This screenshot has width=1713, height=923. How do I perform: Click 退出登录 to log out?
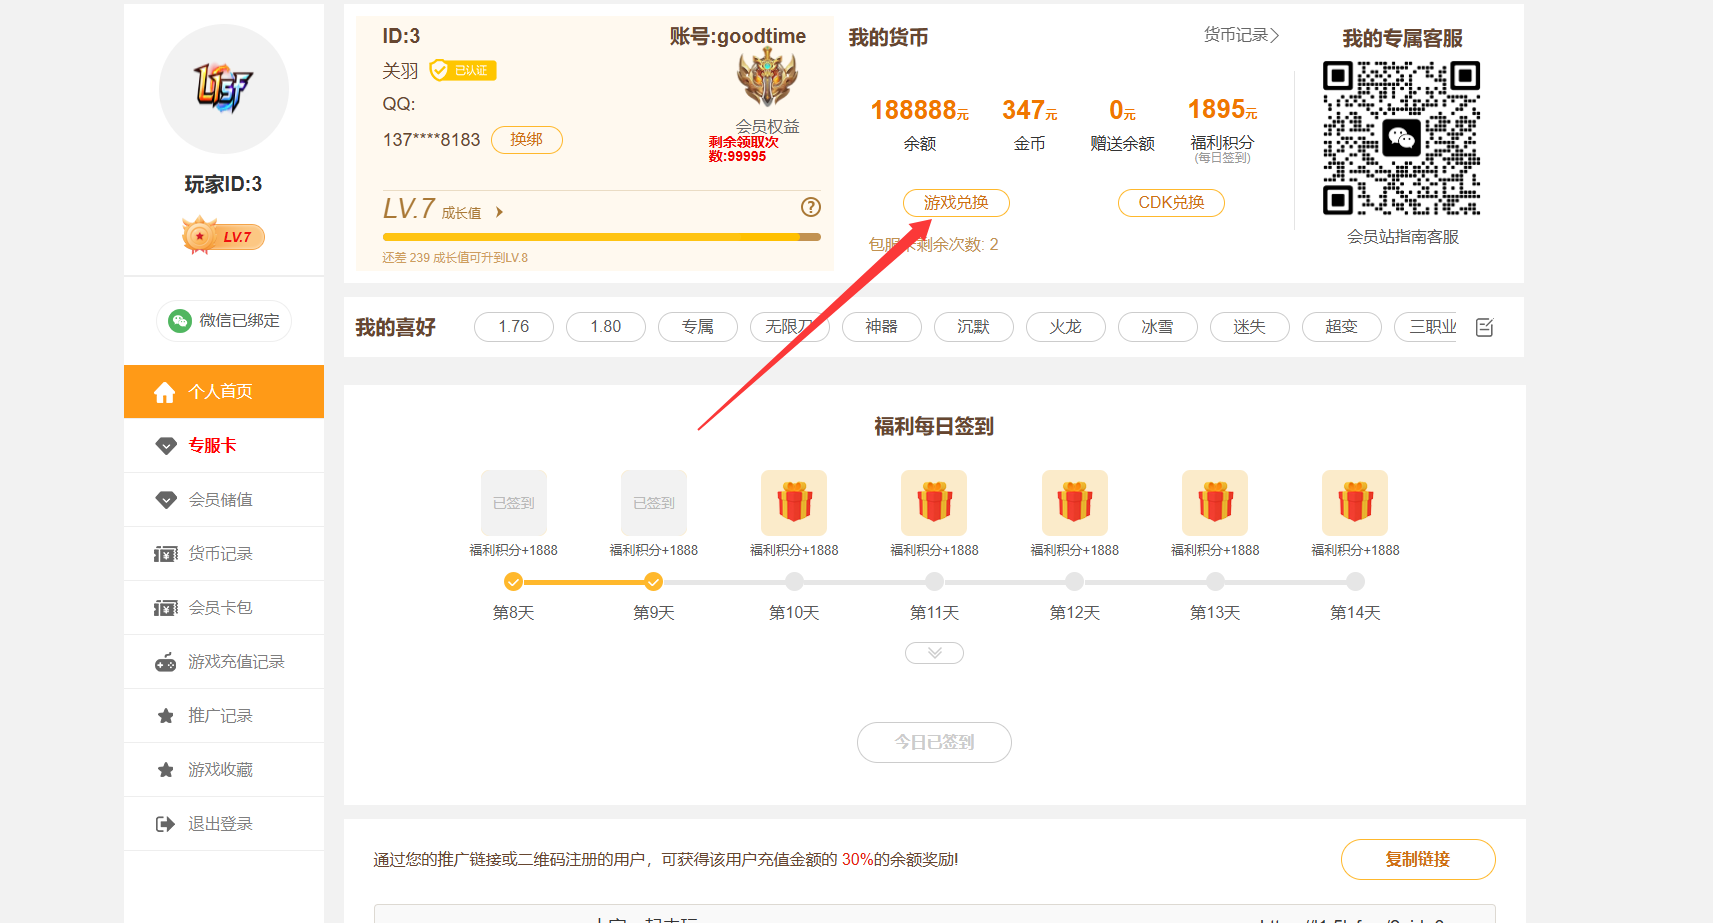224,823
